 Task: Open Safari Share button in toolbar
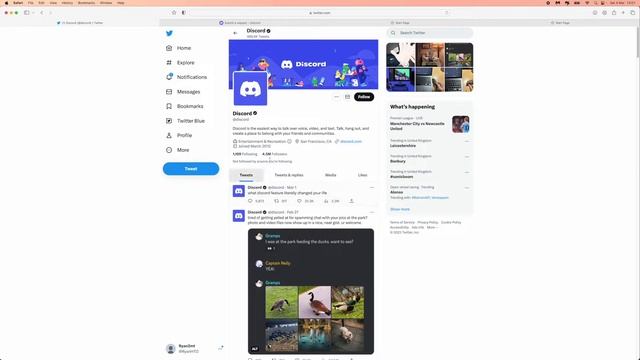(x=614, y=13)
